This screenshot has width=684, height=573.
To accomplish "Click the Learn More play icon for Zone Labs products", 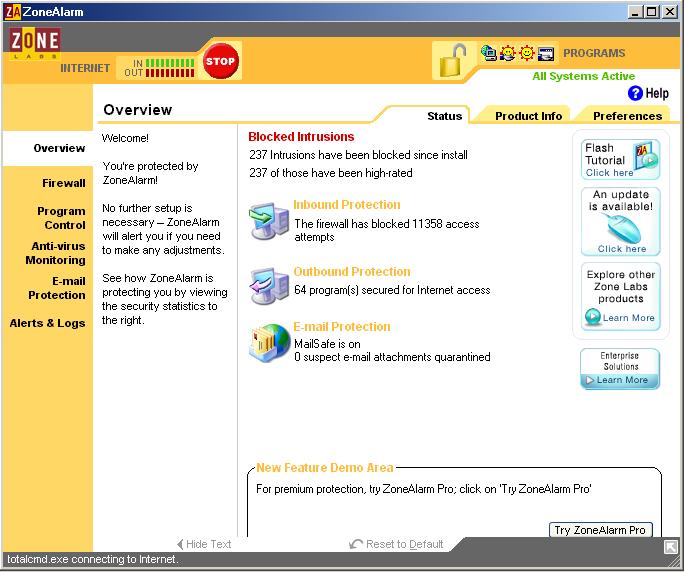I will click(x=593, y=317).
